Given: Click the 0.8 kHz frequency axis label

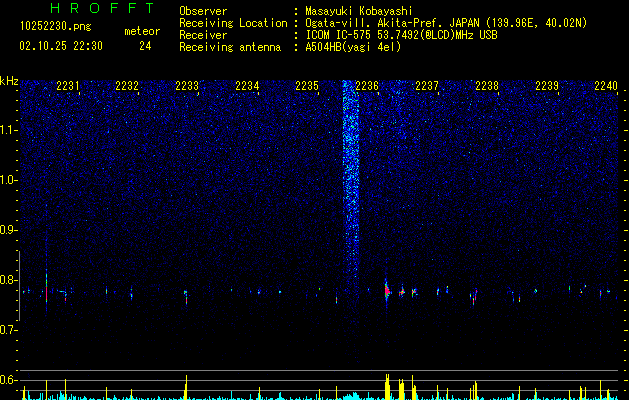Looking at the screenshot, I should pos(9,280).
